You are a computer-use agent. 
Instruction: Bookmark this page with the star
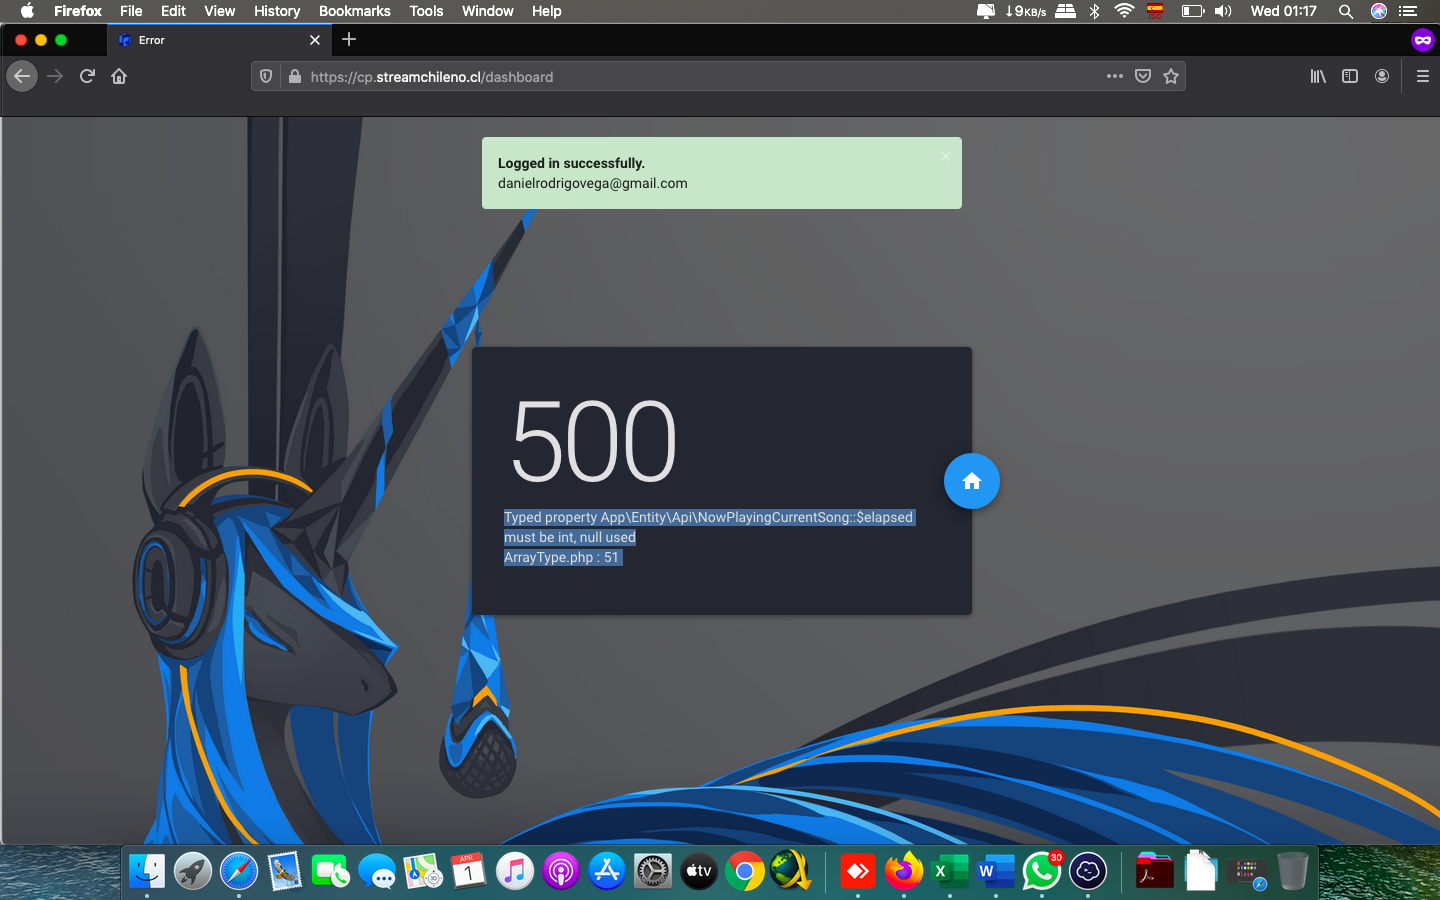click(x=1171, y=76)
